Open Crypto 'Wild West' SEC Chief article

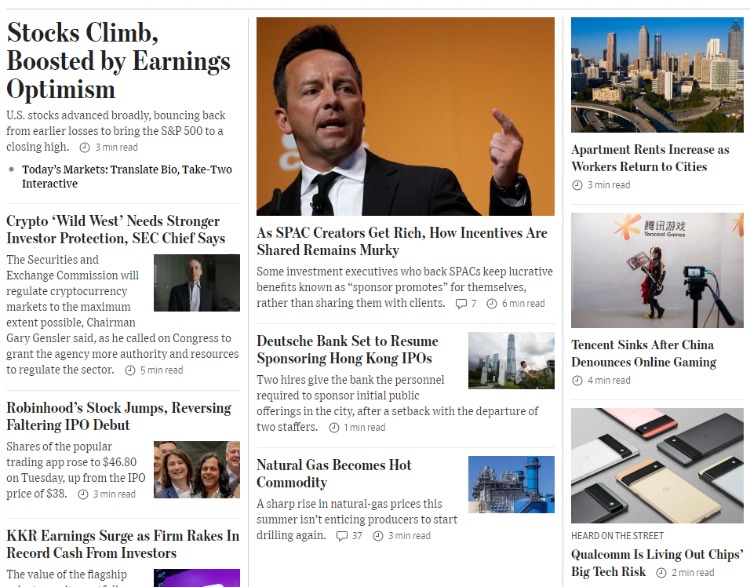tap(116, 230)
